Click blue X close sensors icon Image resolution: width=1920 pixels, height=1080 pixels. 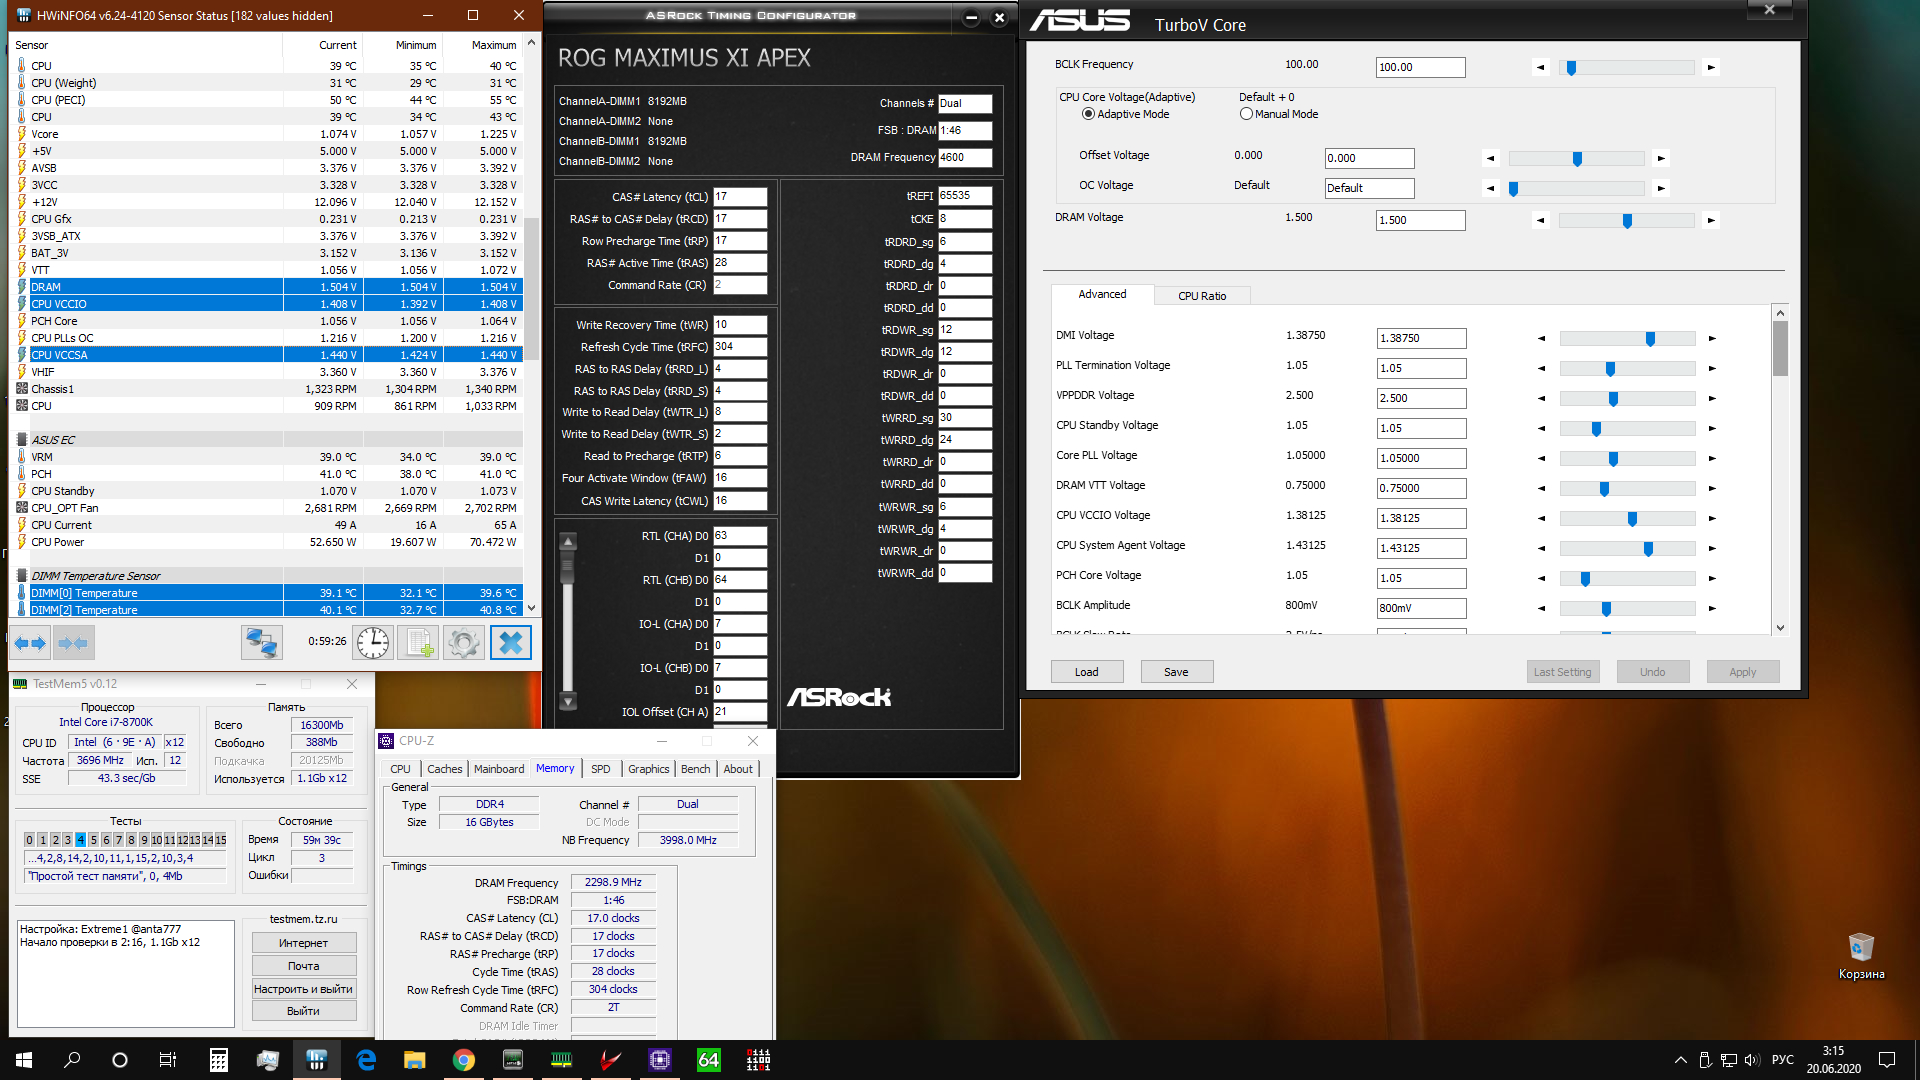pyautogui.click(x=510, y=643)
